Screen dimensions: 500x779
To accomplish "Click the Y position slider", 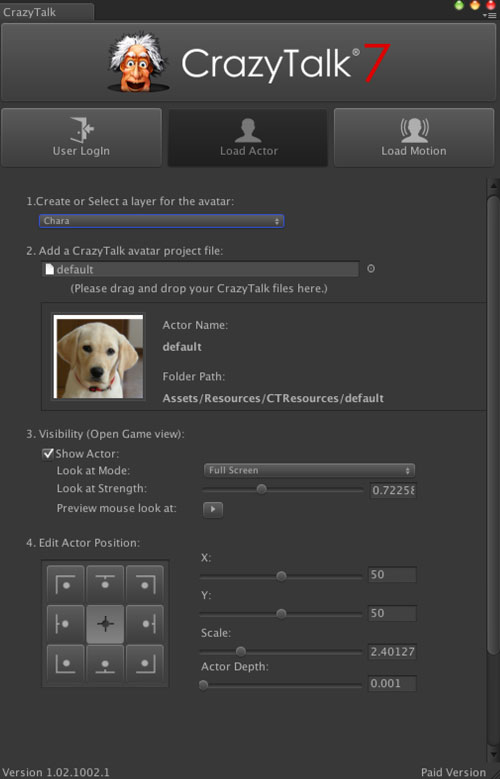I will (281, 614).
